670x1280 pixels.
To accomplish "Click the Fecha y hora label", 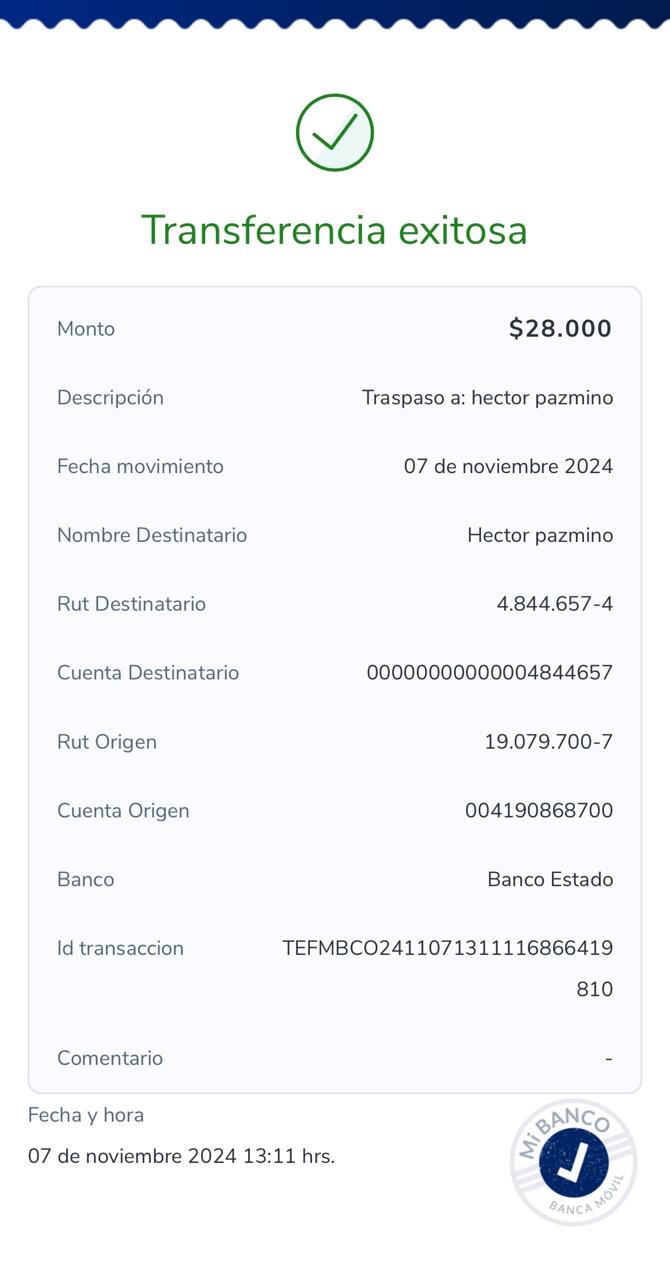I will pyautogui.click(x=86, y=1115).
